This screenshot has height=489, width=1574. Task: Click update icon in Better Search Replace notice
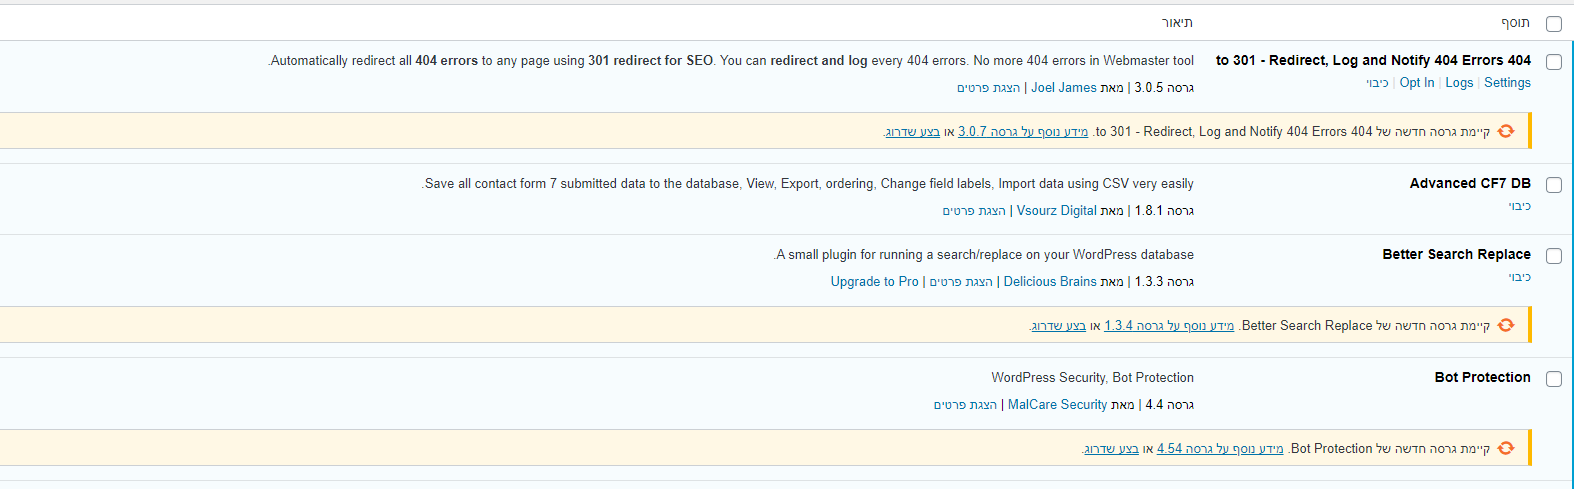[1506, 325]
